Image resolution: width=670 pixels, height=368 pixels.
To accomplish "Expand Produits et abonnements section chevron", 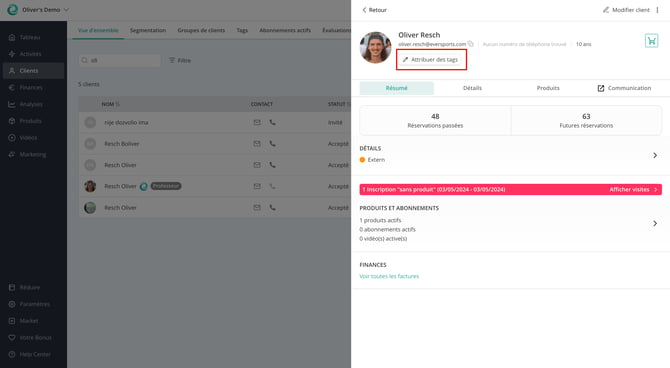I will pyautogui.click(x=655, y=224).
